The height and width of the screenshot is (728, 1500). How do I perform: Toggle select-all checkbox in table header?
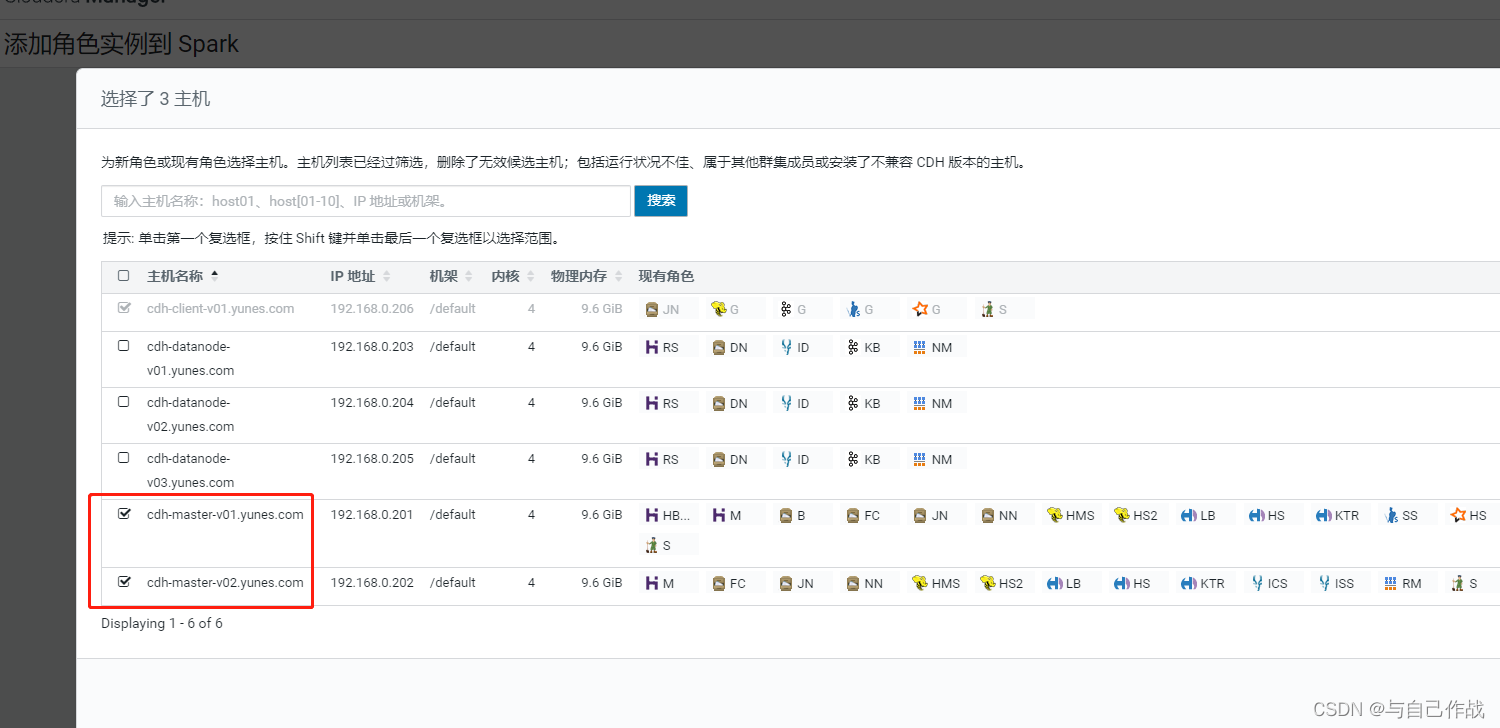click(124, 276)
